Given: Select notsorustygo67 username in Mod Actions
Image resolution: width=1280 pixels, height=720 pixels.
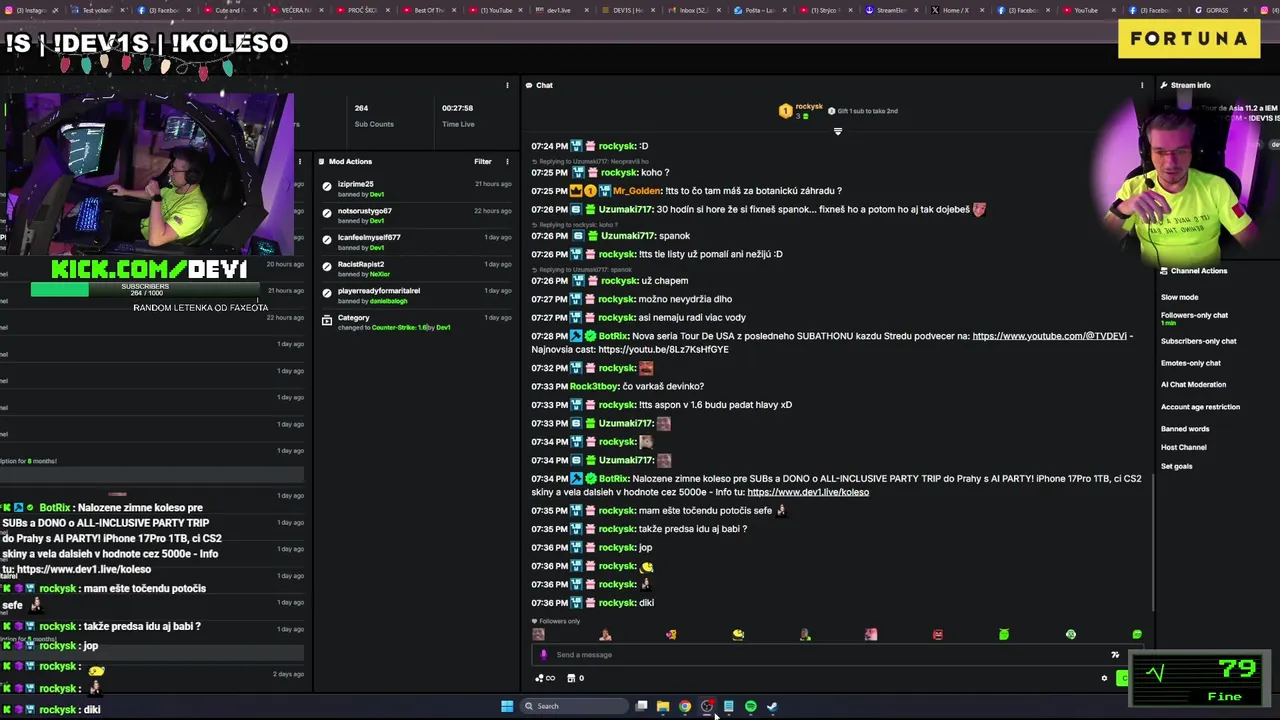Looking at the screenshot, I should [x=365, y=211].
